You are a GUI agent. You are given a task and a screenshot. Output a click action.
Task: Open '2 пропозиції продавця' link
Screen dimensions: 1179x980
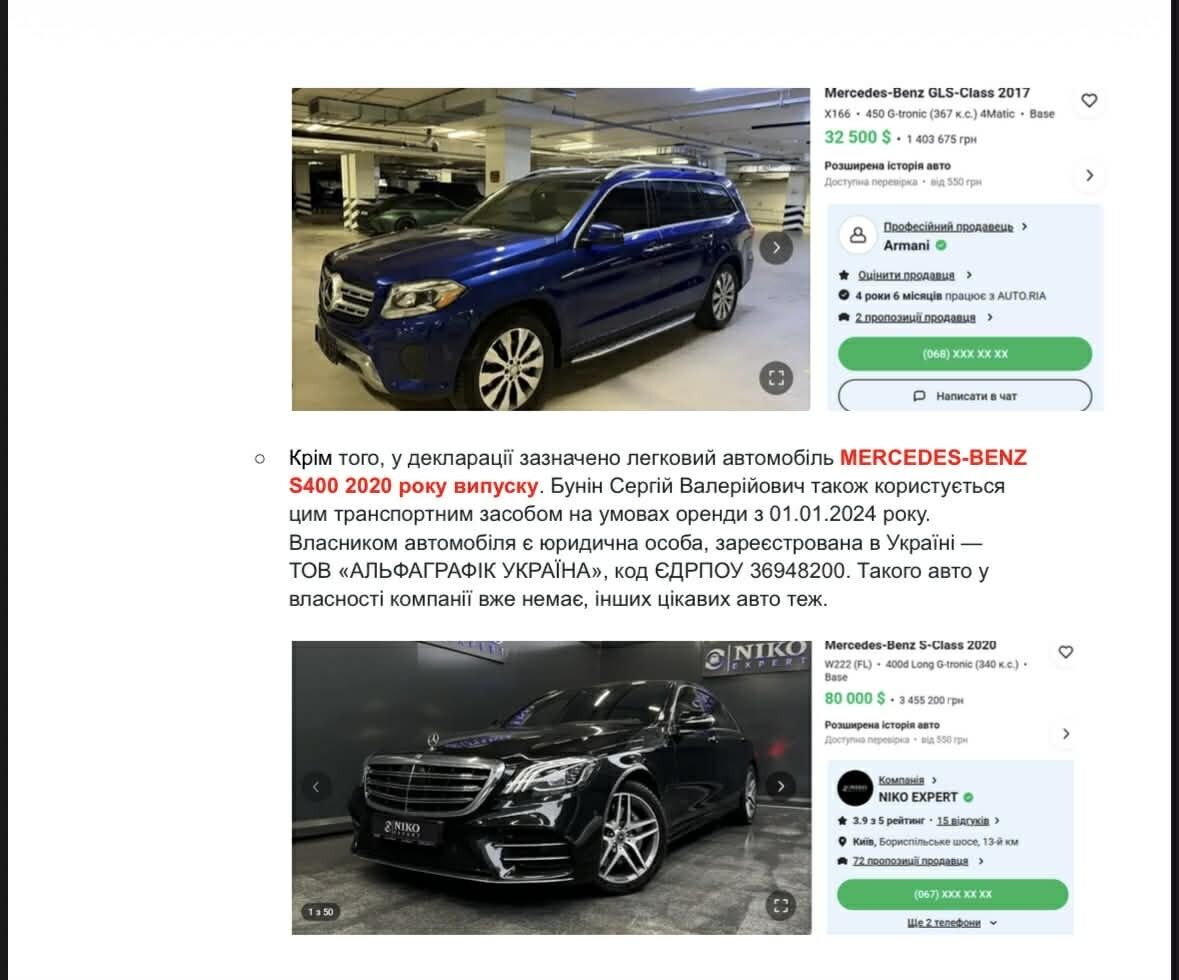915,317
